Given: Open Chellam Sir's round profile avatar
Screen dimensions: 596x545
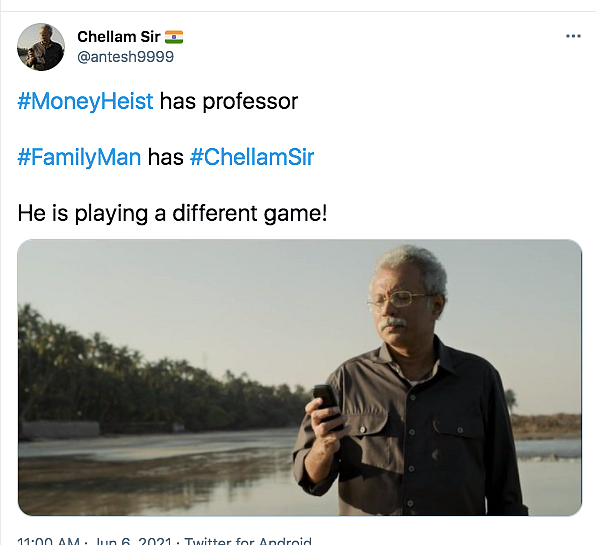Looking at the screenshot, I should 41,47.
